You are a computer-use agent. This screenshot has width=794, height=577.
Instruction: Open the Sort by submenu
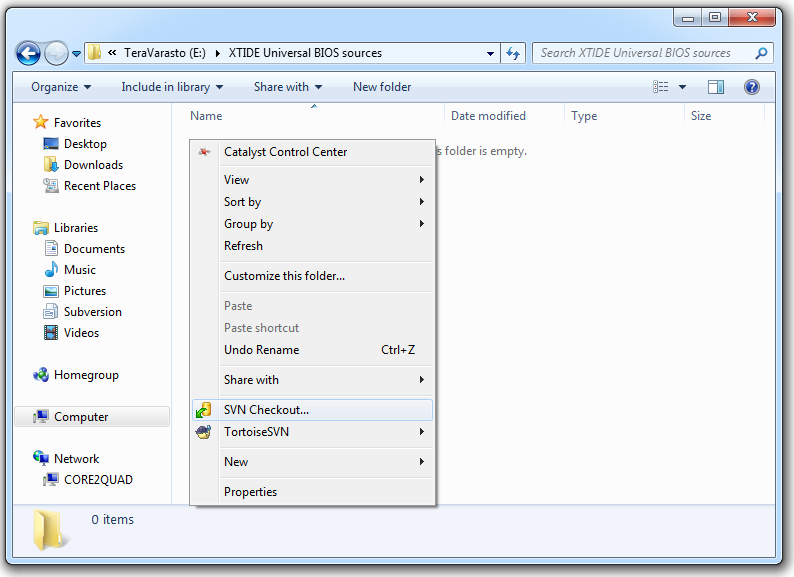[313, 202]
